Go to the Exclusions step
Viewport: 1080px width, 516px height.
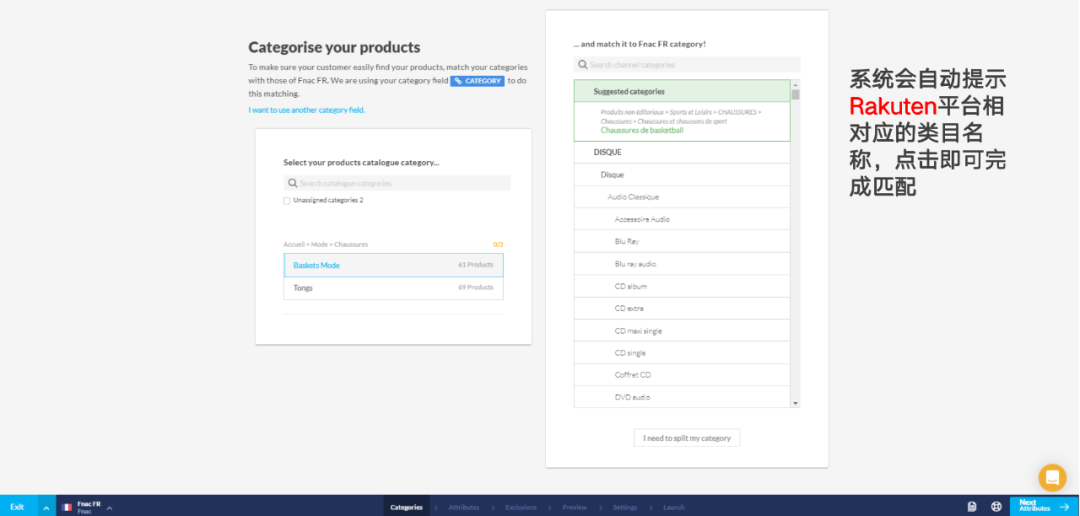coord(521,507)
